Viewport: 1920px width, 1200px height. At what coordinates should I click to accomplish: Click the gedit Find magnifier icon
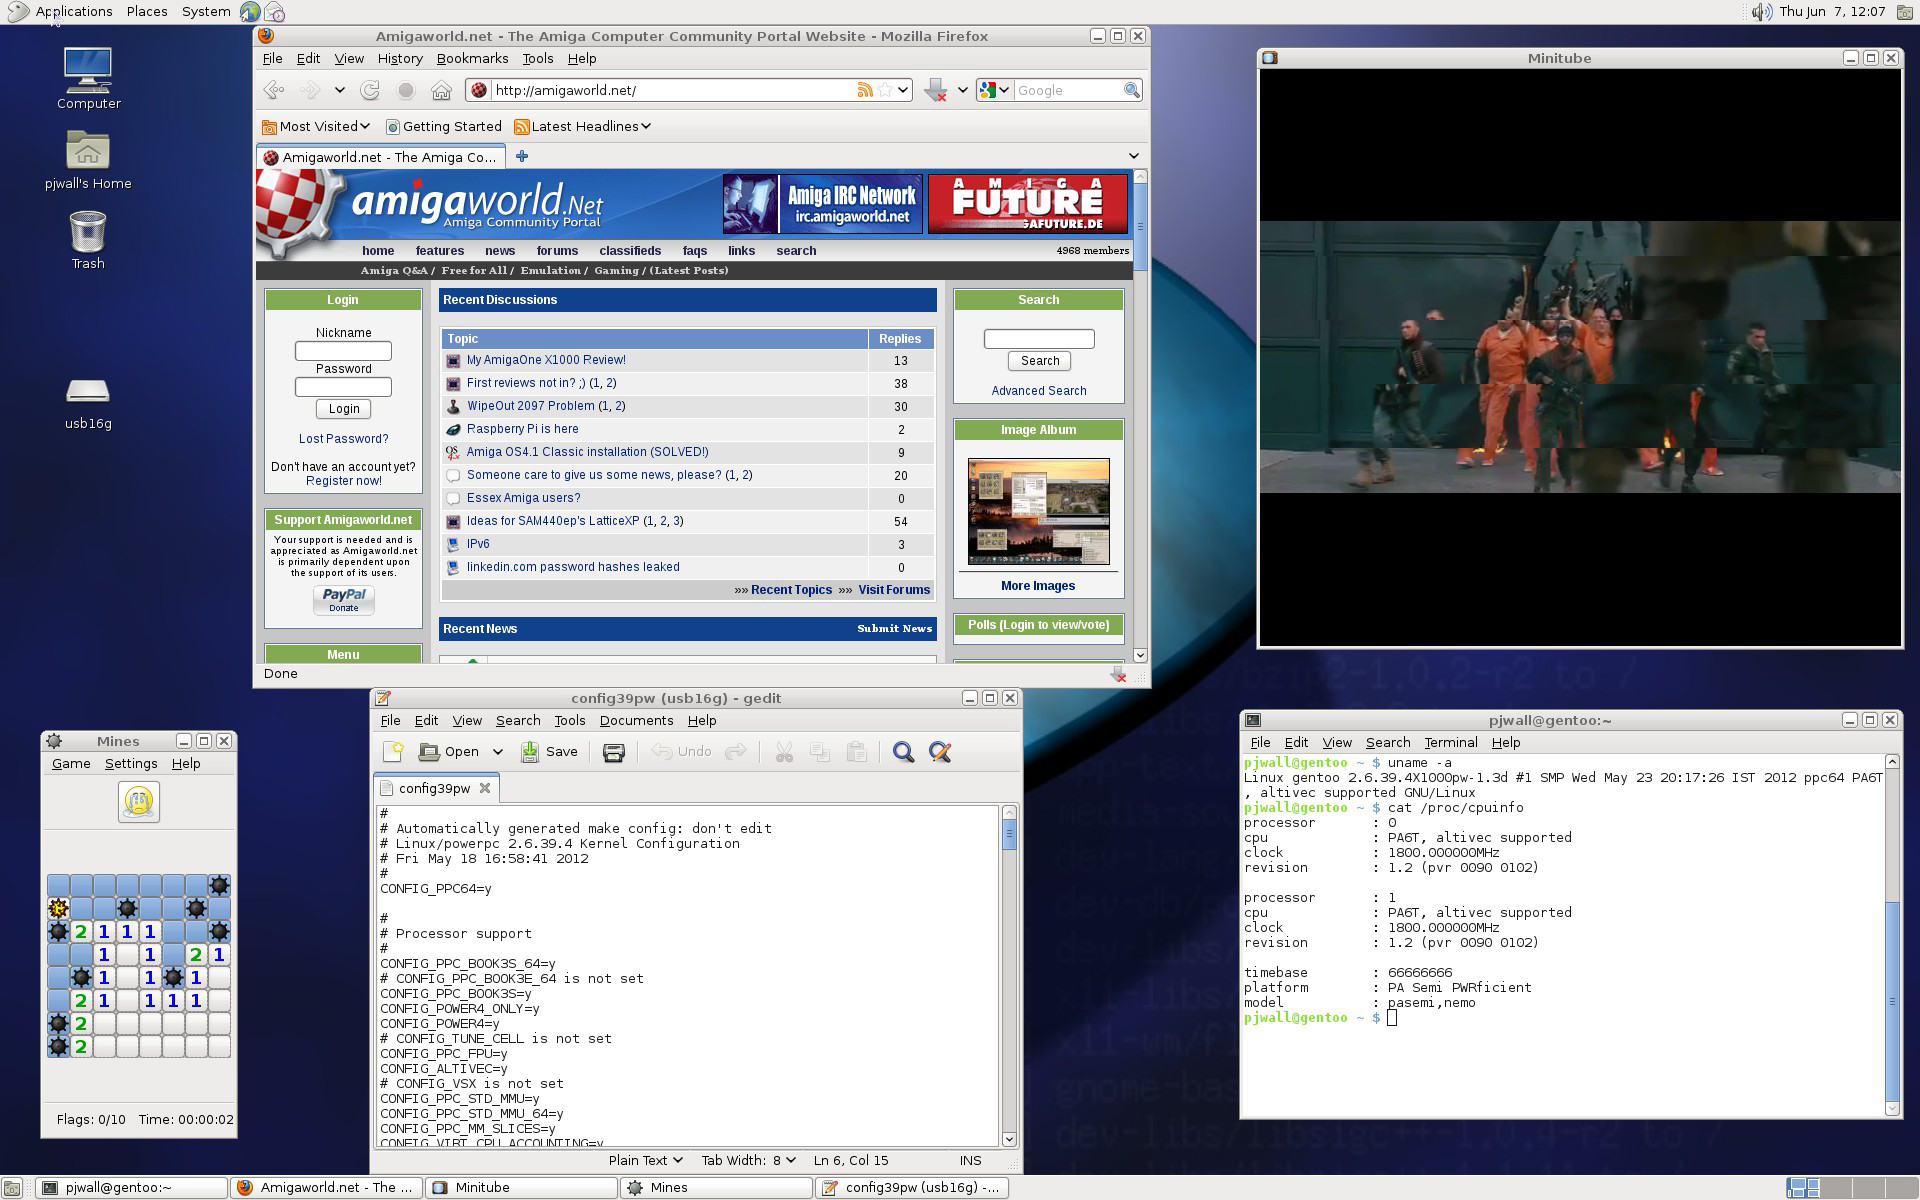tap(903, 752)
